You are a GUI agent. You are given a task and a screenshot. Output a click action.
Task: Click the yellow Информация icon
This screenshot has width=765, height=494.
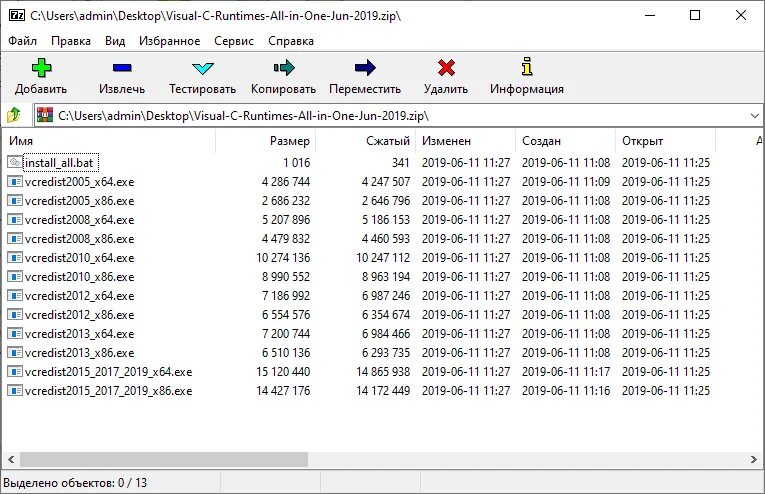pyautogui.click(x=527, y=67)
